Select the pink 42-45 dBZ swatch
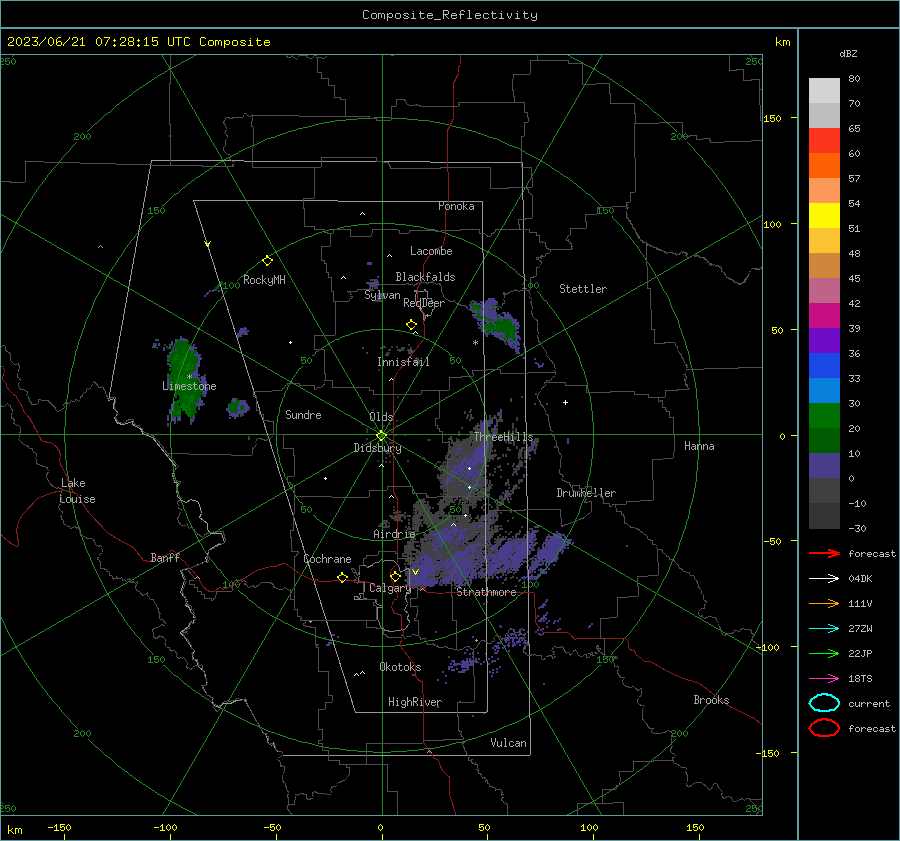This screenshot has height=841, width=900. click(824, 291)
